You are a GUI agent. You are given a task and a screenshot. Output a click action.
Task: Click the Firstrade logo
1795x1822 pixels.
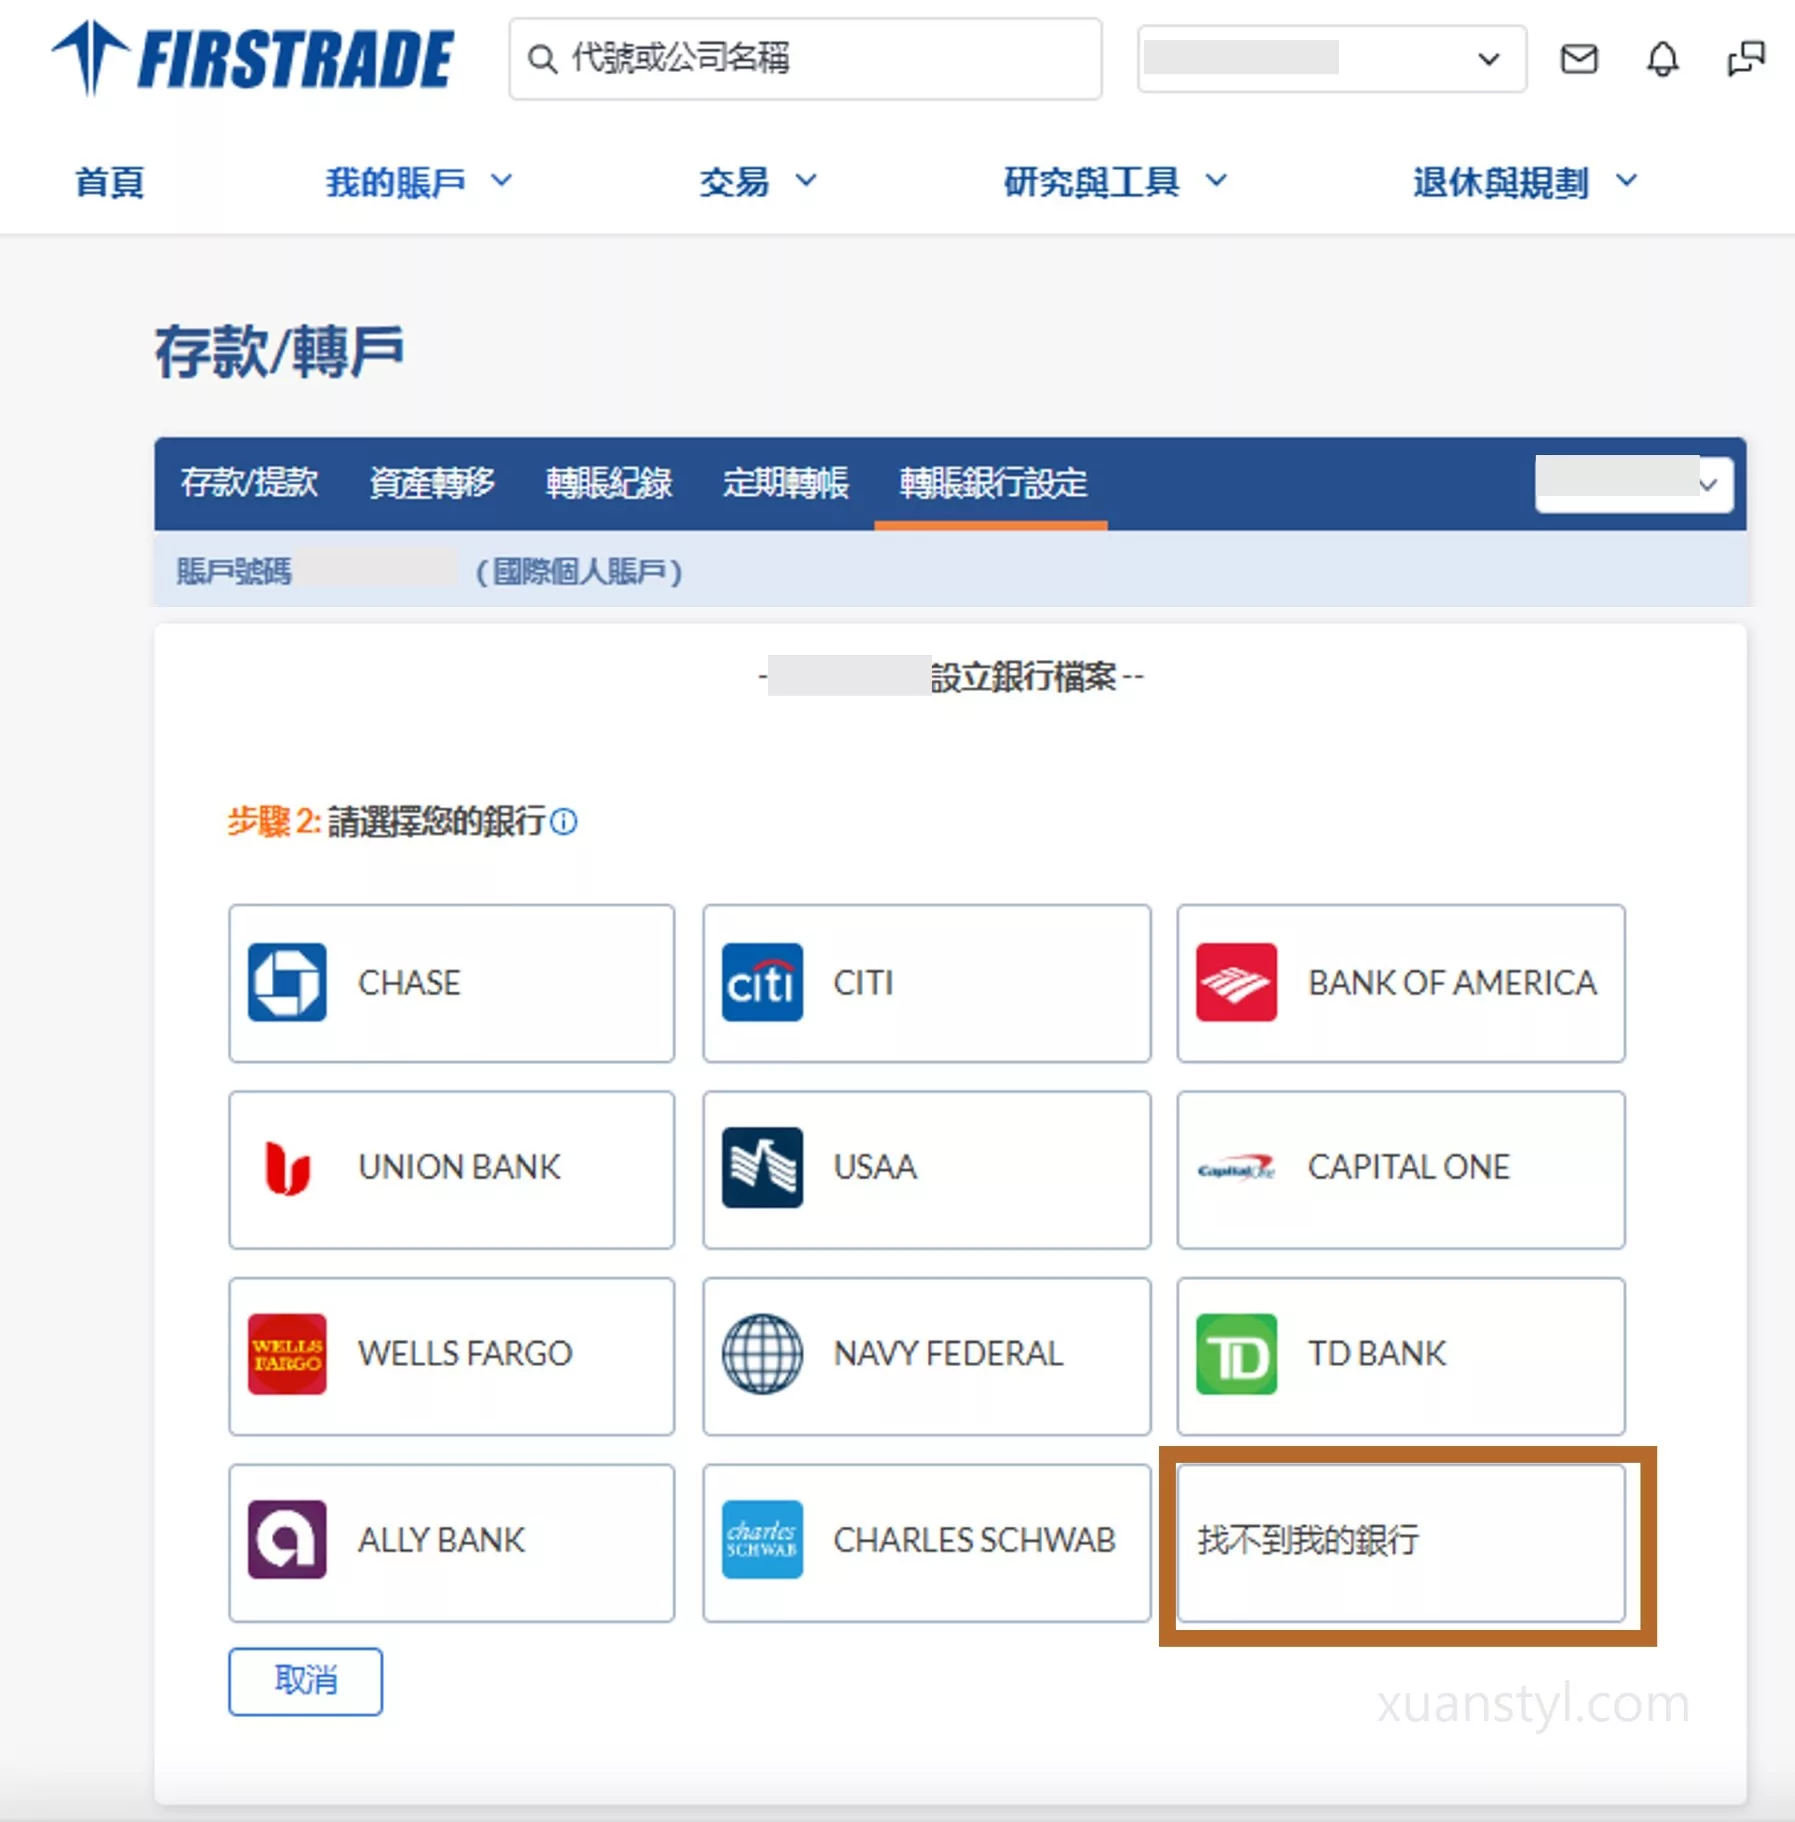point(253,58)
